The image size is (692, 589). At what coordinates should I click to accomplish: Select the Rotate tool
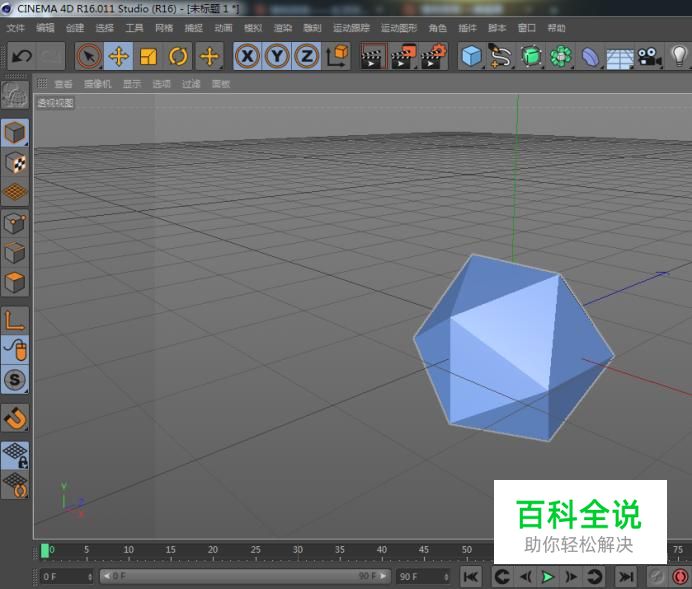179,56
